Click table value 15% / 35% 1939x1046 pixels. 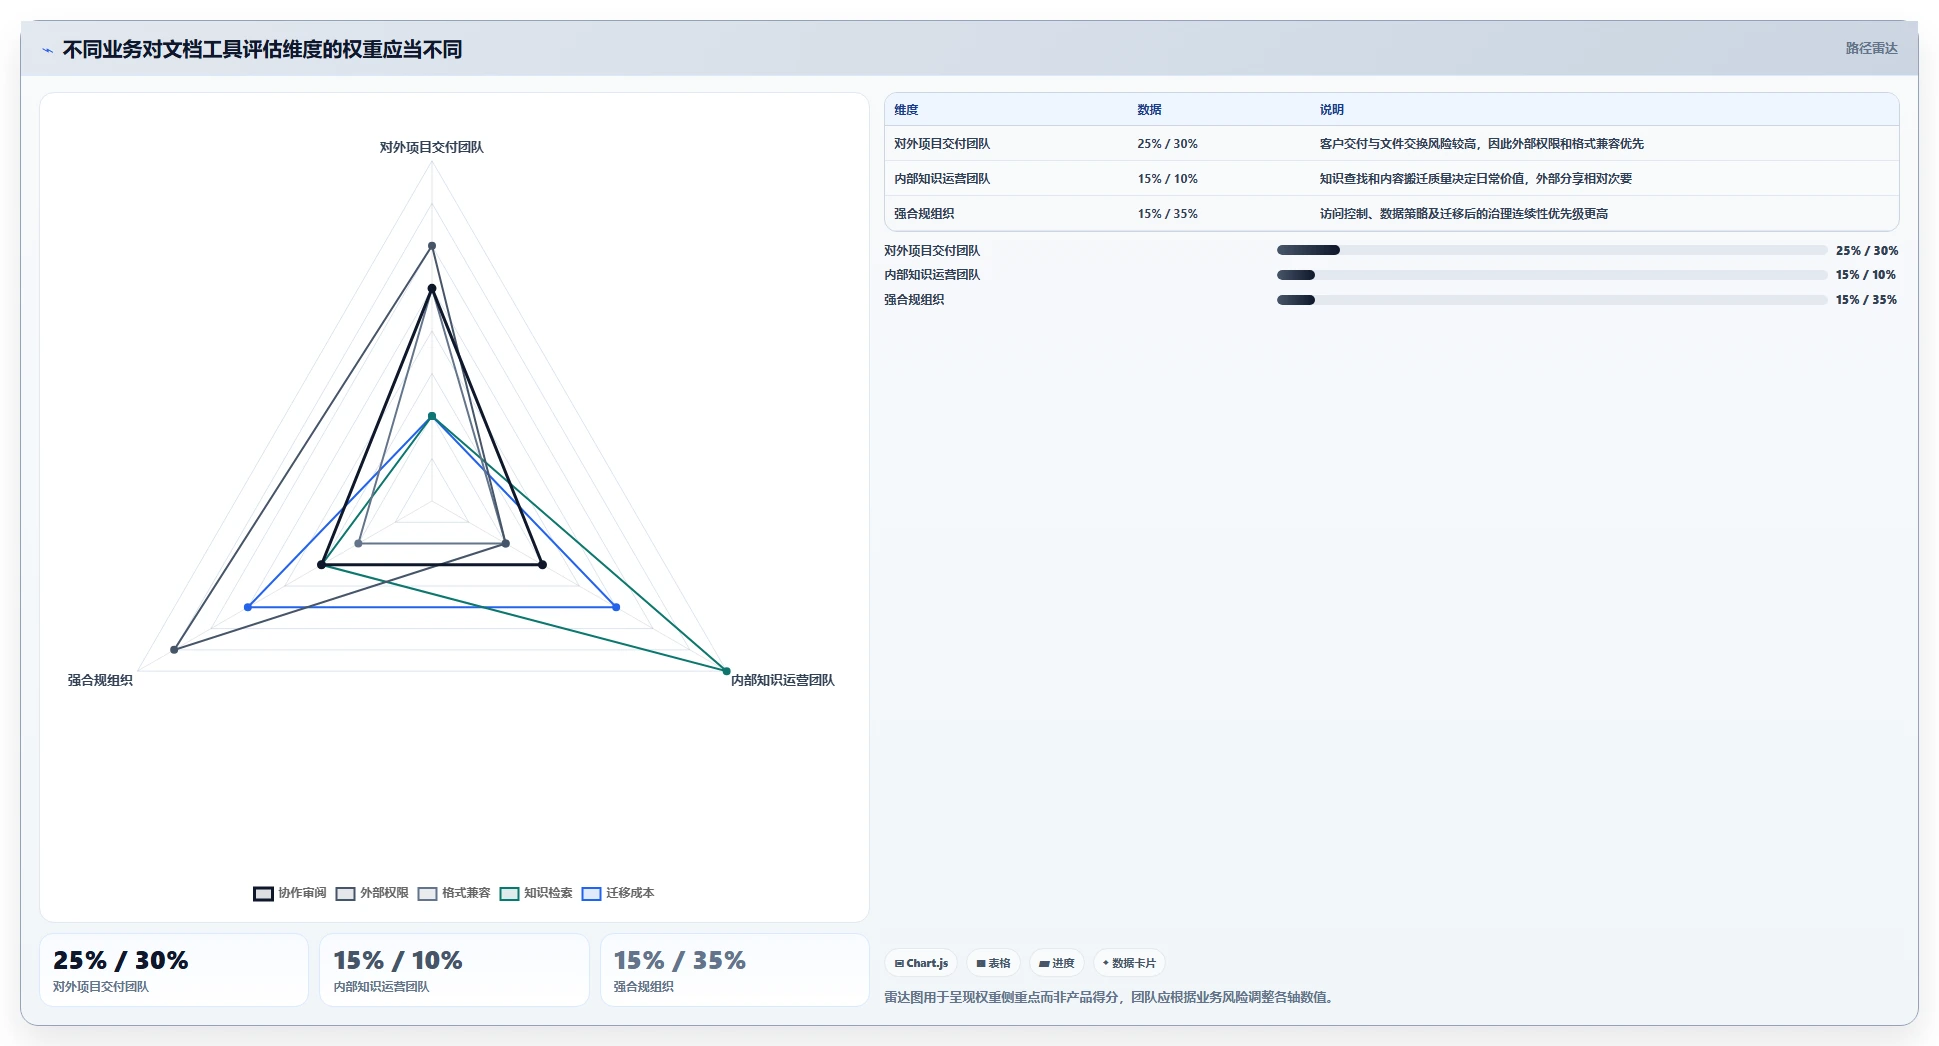(1167, 214)
